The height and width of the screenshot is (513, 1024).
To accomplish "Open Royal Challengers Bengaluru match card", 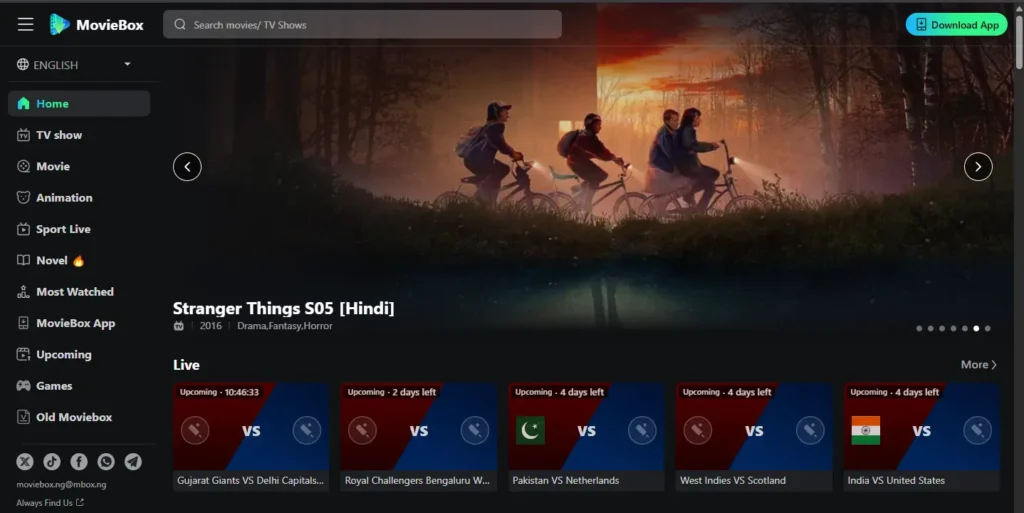I will coord(419,437).
